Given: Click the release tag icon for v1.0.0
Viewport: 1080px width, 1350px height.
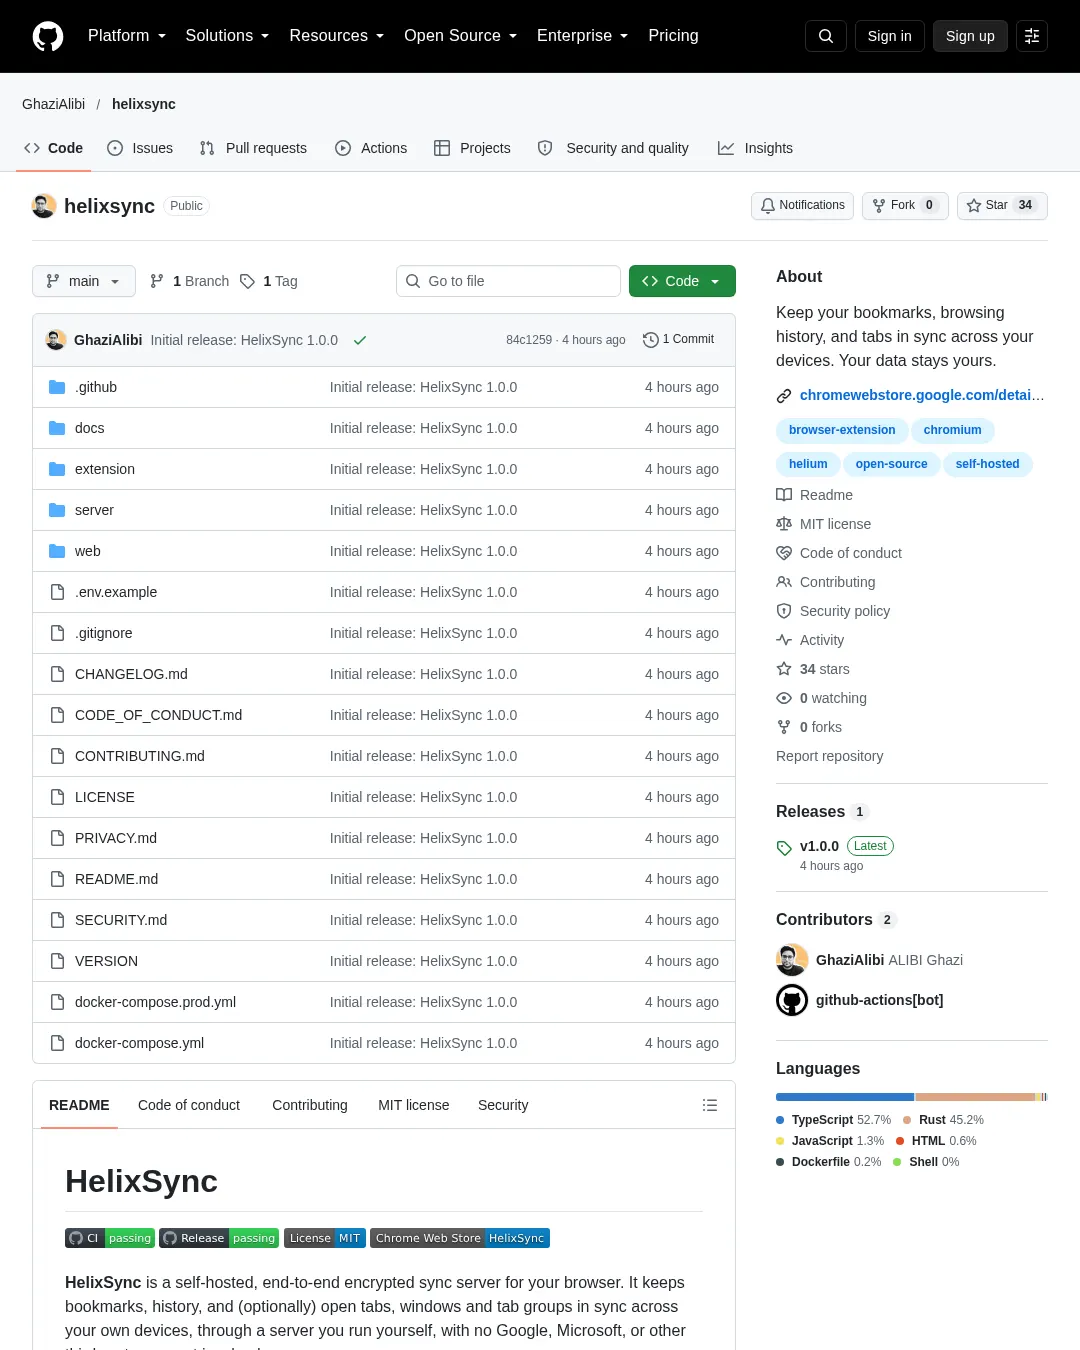Looking at the screenshot, I should point(784,848).
